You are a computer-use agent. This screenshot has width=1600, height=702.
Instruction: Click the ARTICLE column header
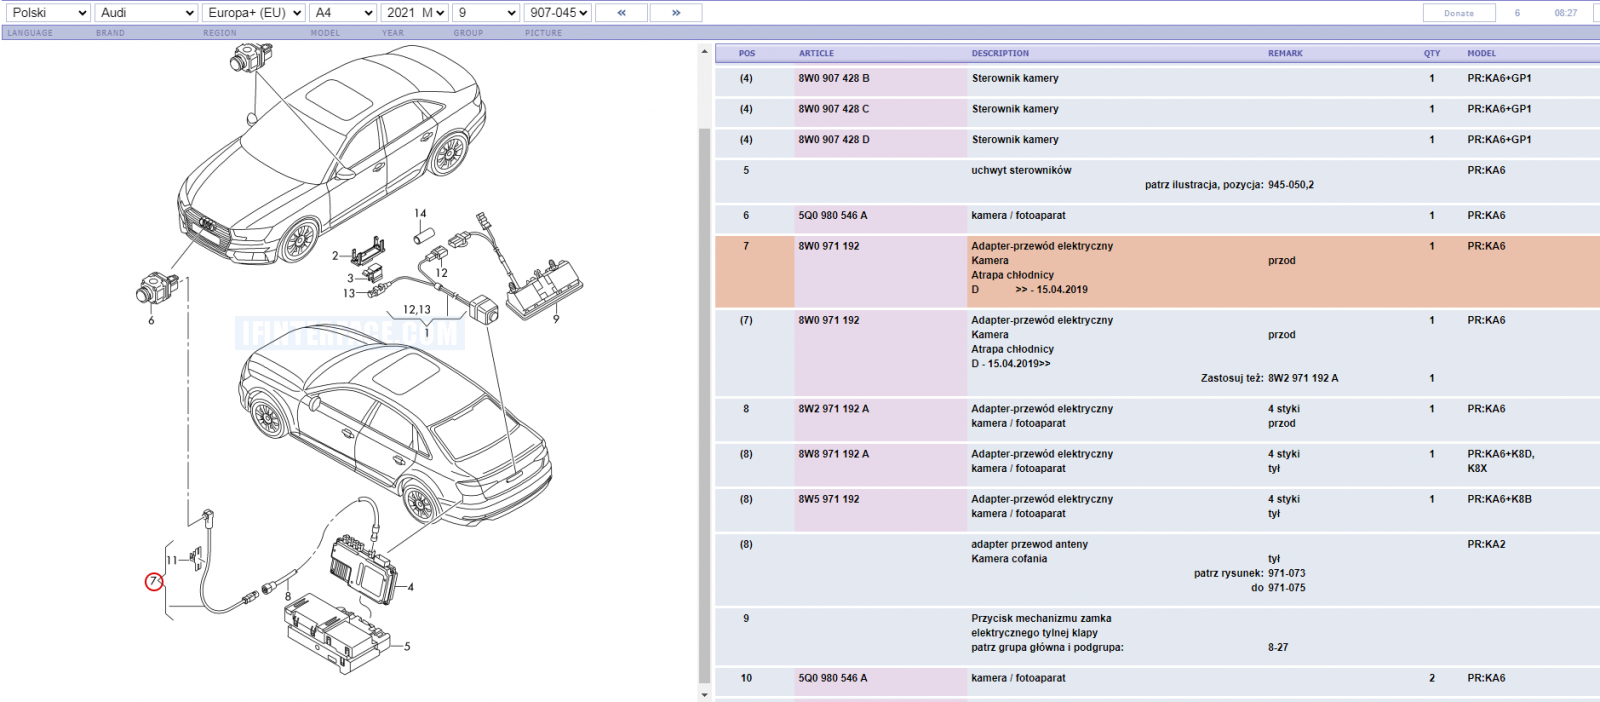coord(816,53)
